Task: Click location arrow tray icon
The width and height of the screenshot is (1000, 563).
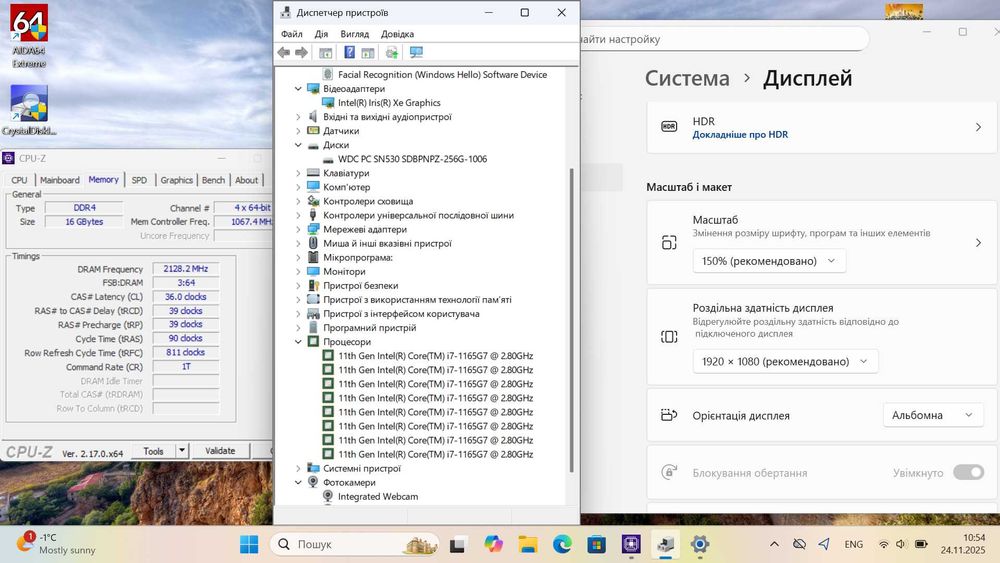Action: point(824,544)
